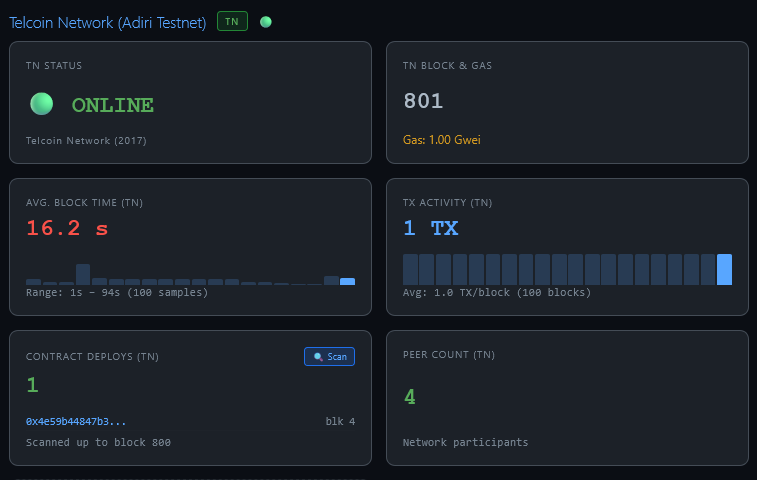Click the 'TN BLOCK & GAS' card heading
This screenshot has width=757, height=480.
click(x=447, y=66)
